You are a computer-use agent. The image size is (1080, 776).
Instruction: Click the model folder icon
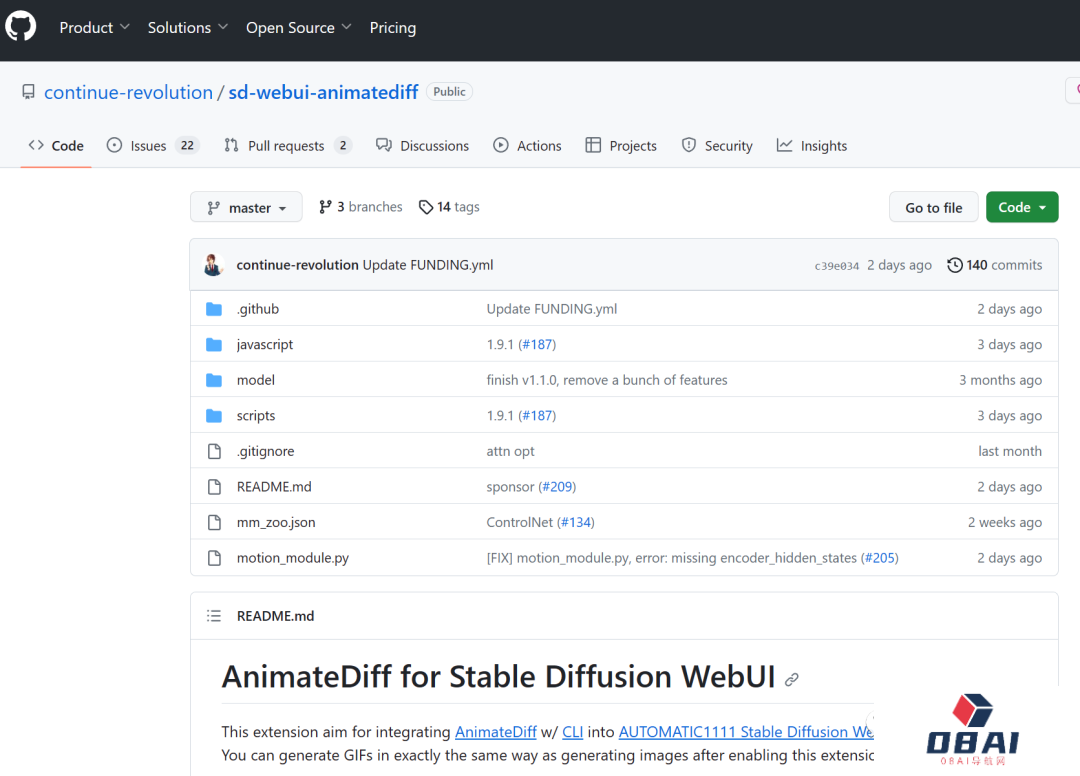tap(214, 380)
